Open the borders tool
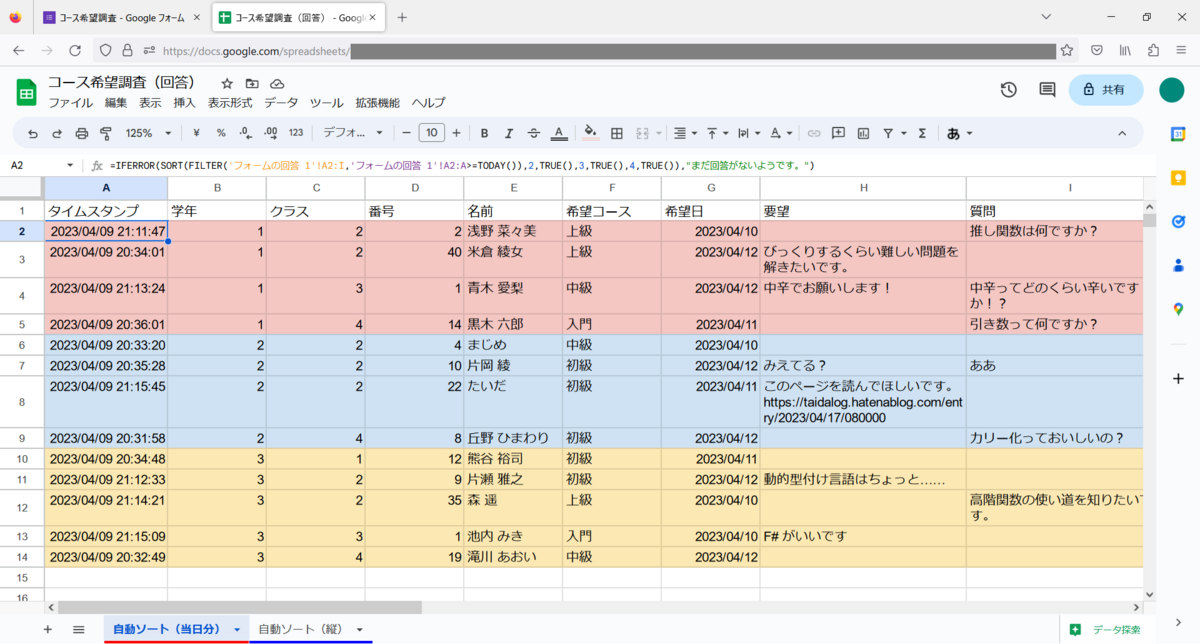Screen dimensions: 1200x644 [617, 133]
